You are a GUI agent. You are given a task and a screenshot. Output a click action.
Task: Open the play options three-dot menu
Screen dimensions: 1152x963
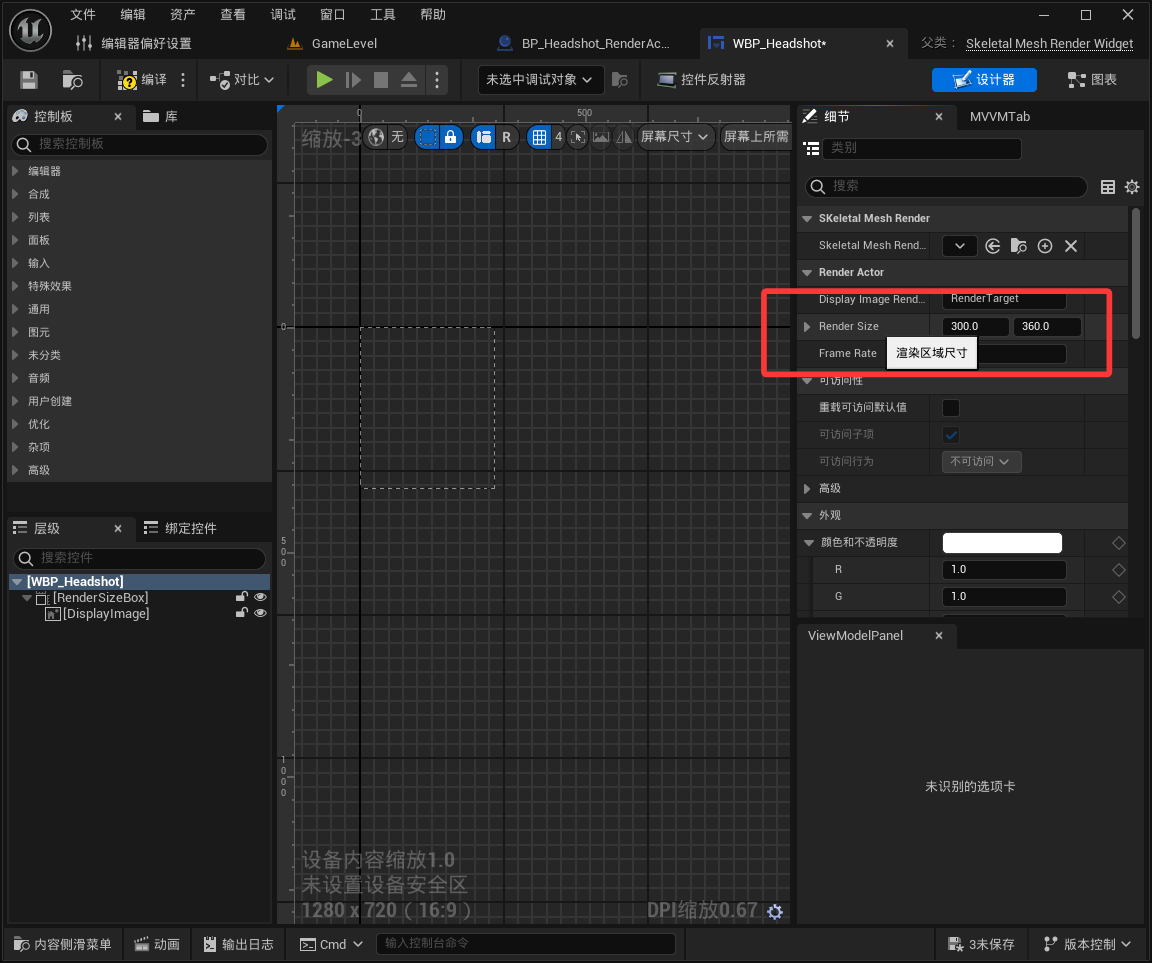click(x=437, y=79)
